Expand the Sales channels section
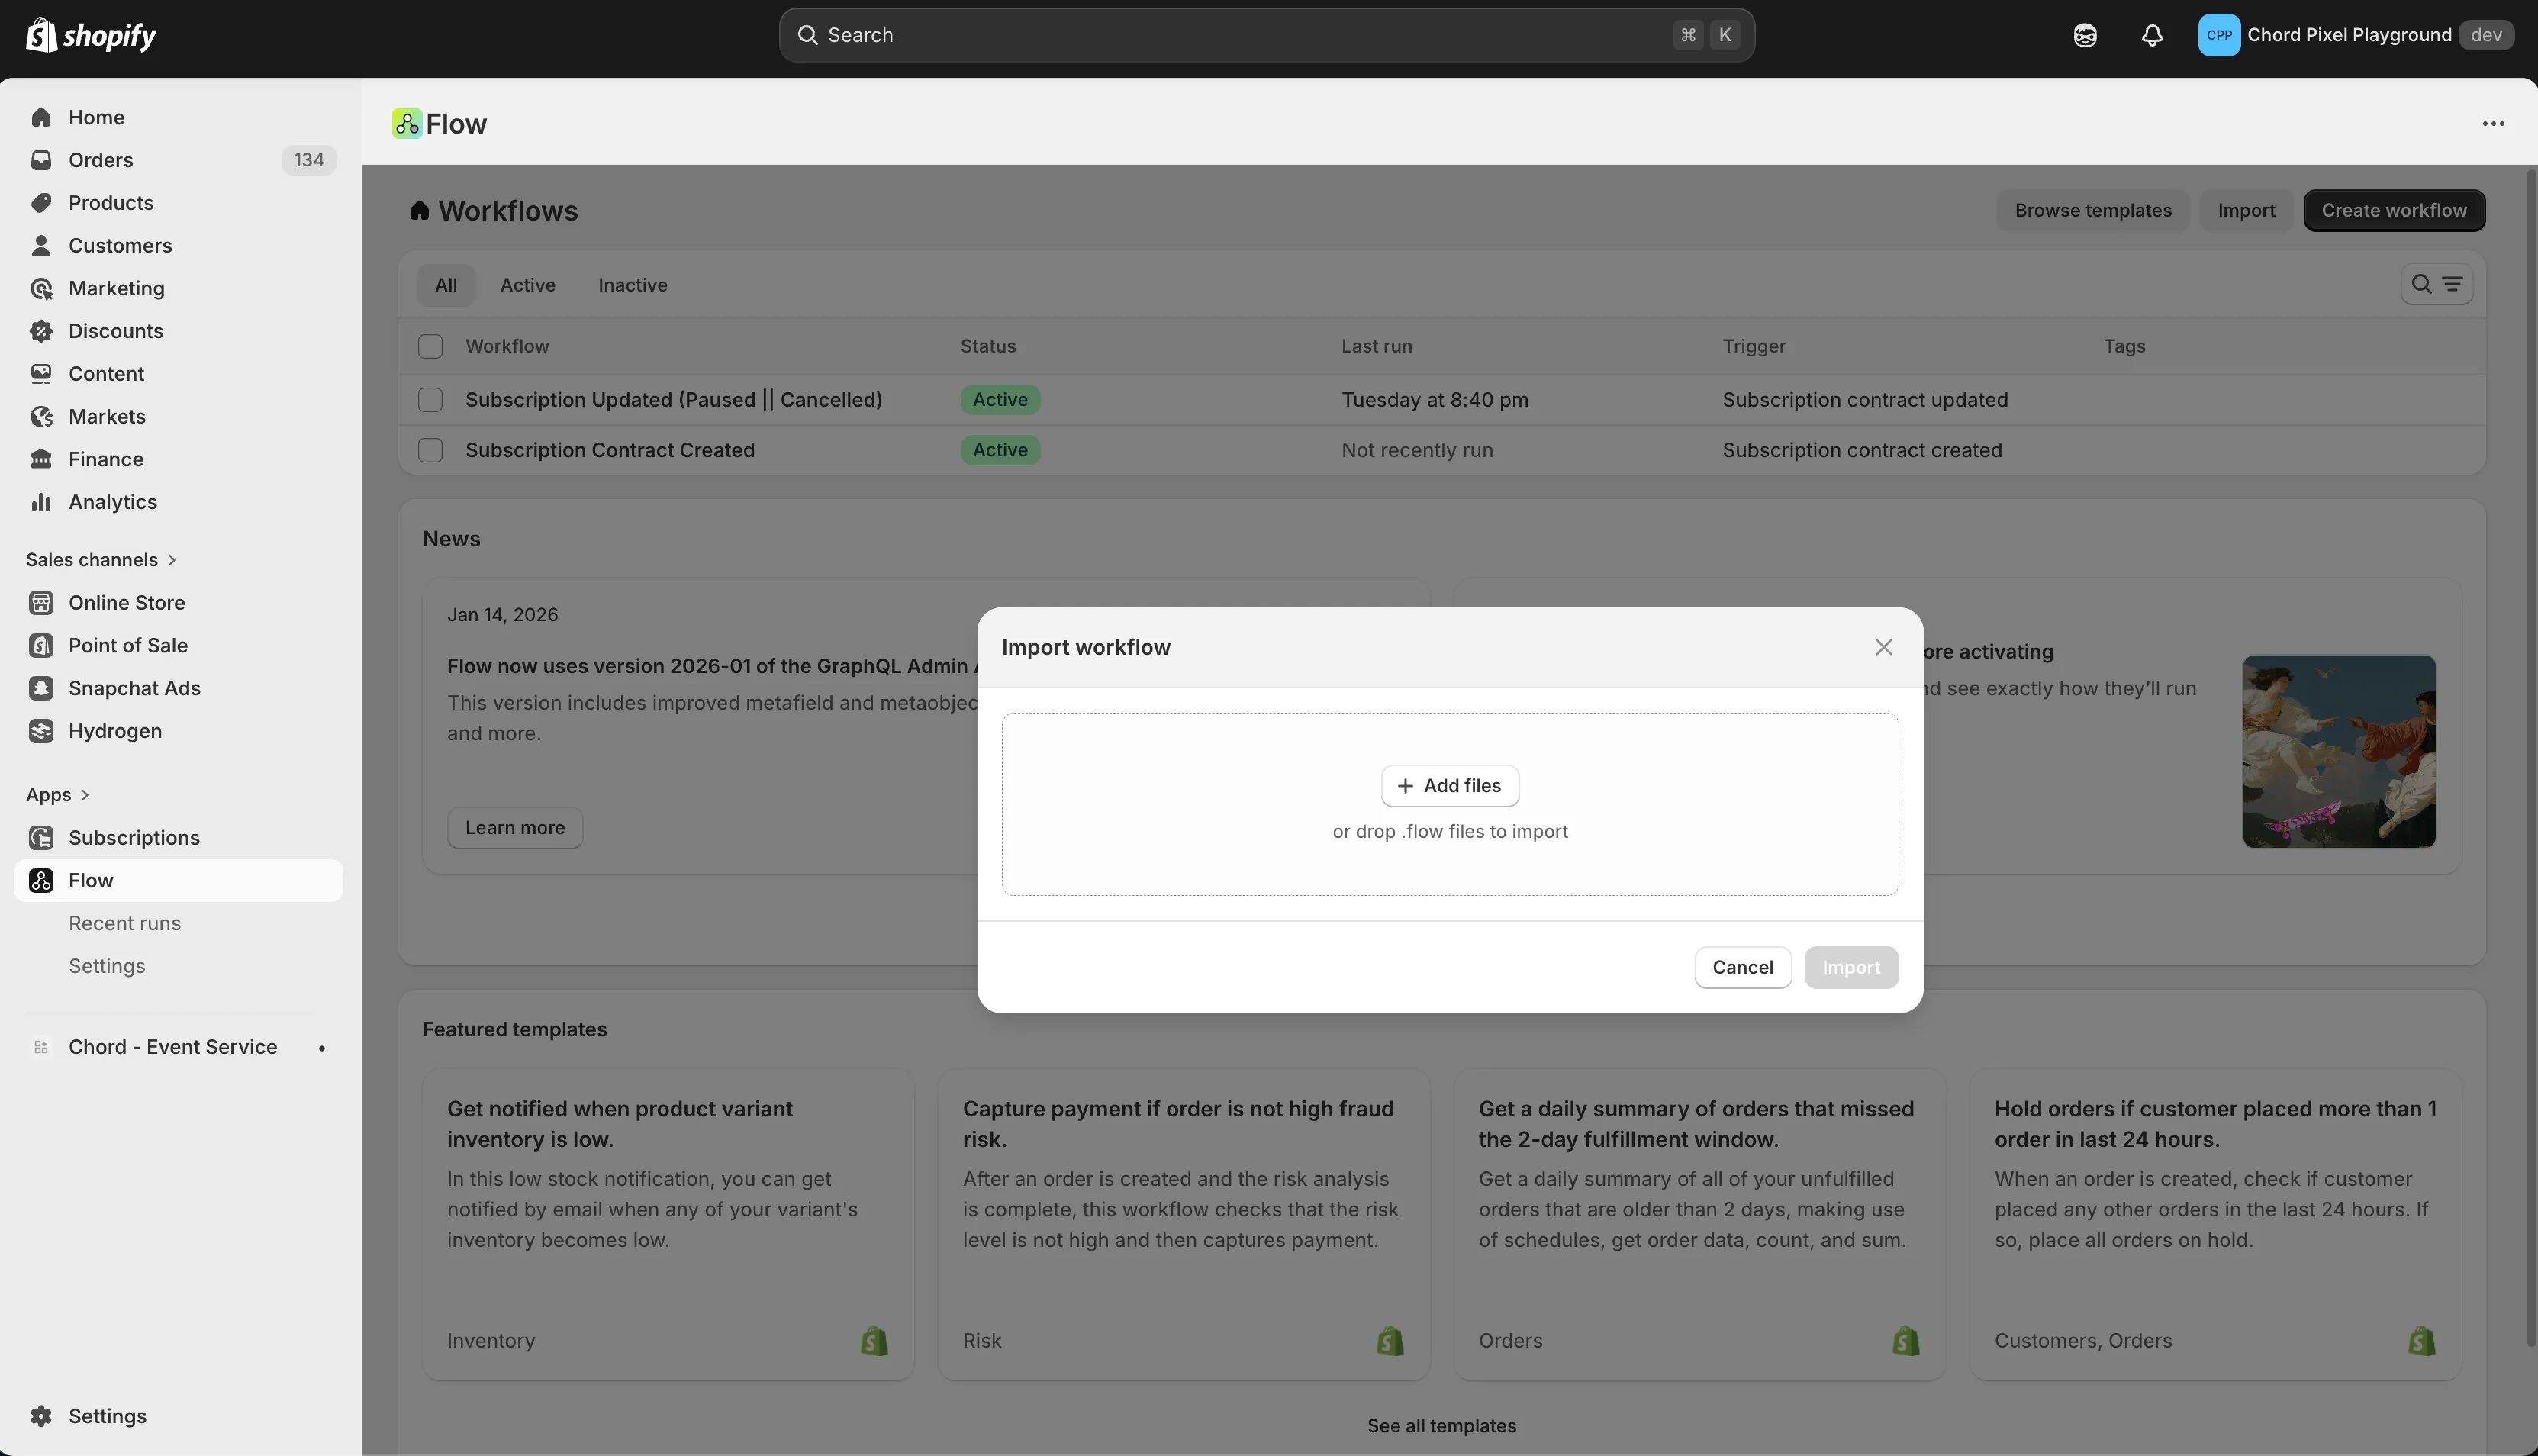 point(101,560)
